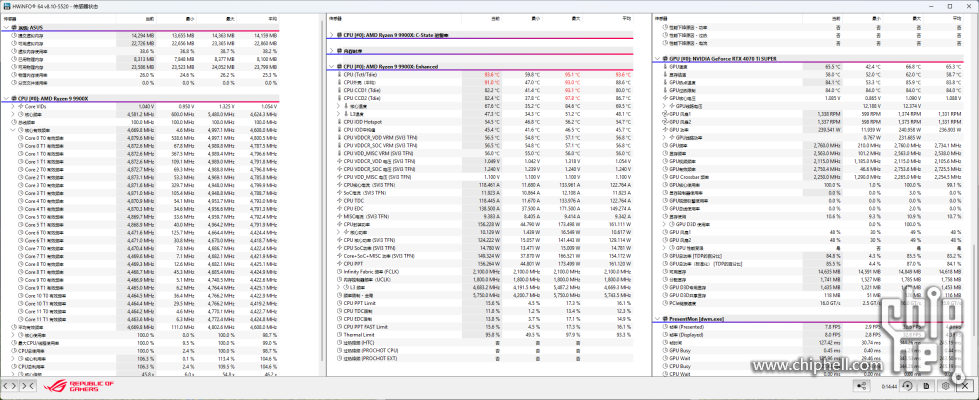The width and height of the screenshot is (979, 400).
Task: Click the 1,338 RPM GPU fan value
Action: [x=829, y=114]
